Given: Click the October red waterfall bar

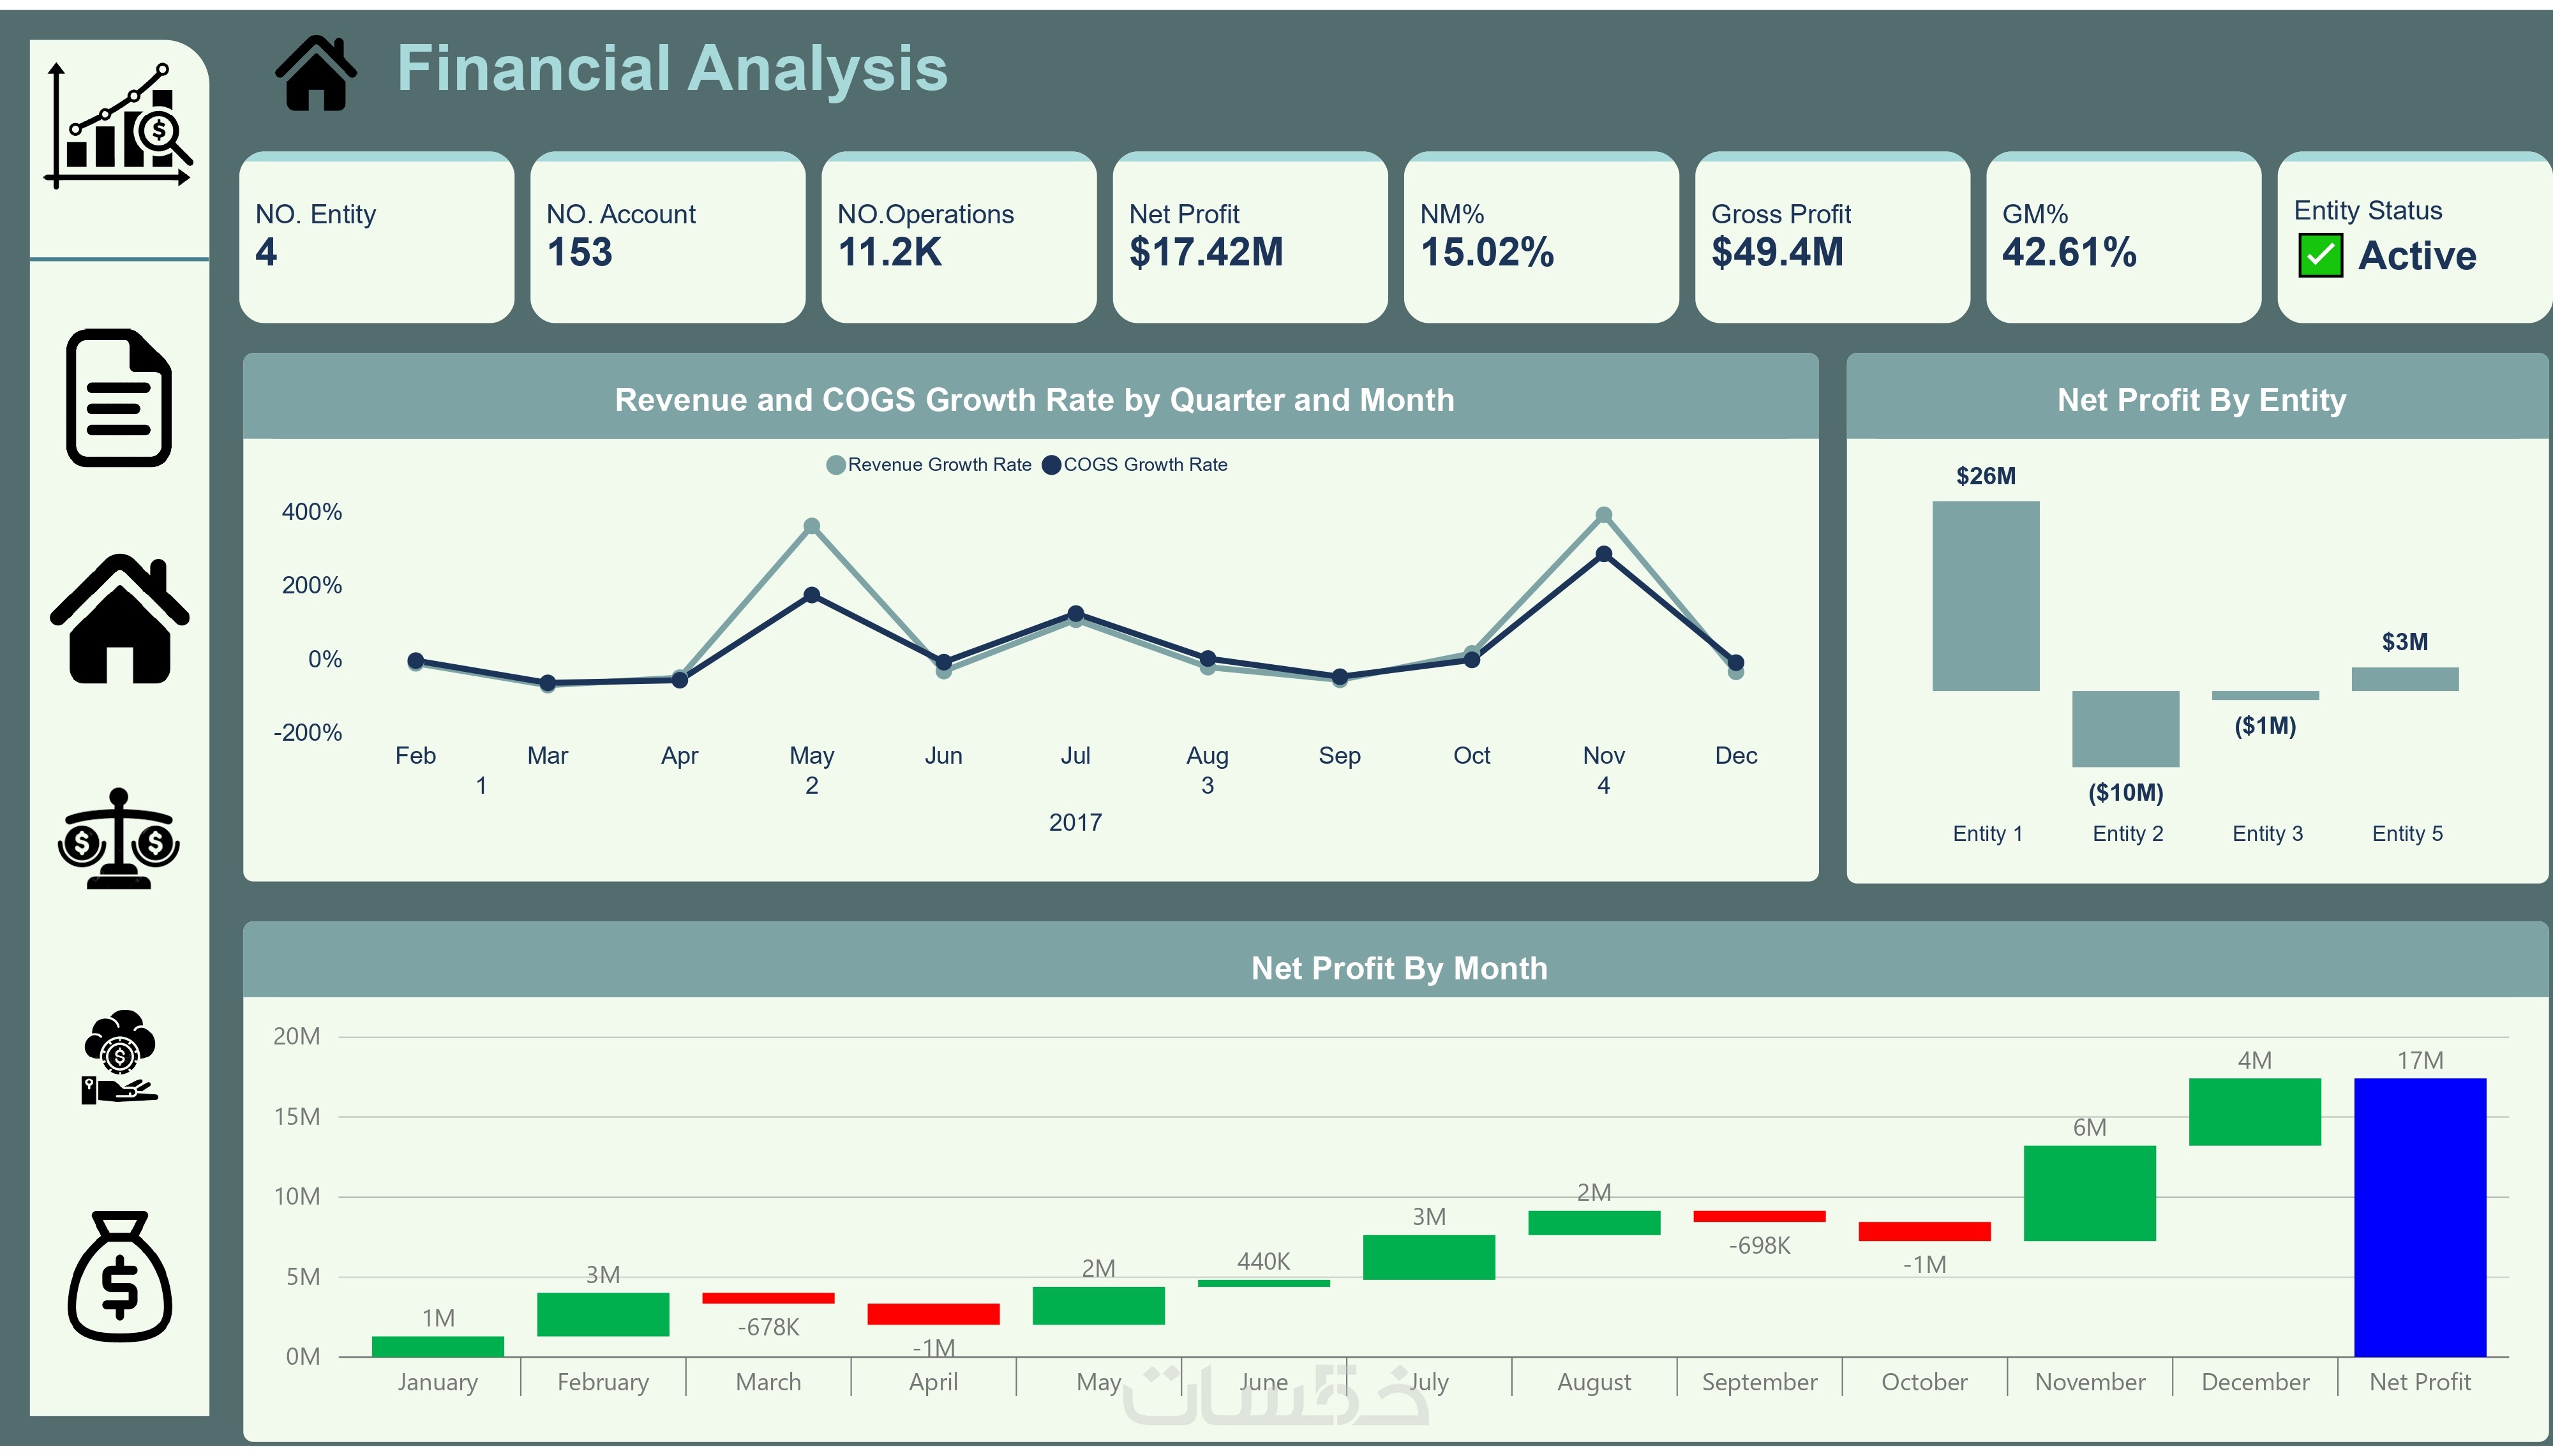Looking at the screenshot, I should click(x=1924, y=1231).
